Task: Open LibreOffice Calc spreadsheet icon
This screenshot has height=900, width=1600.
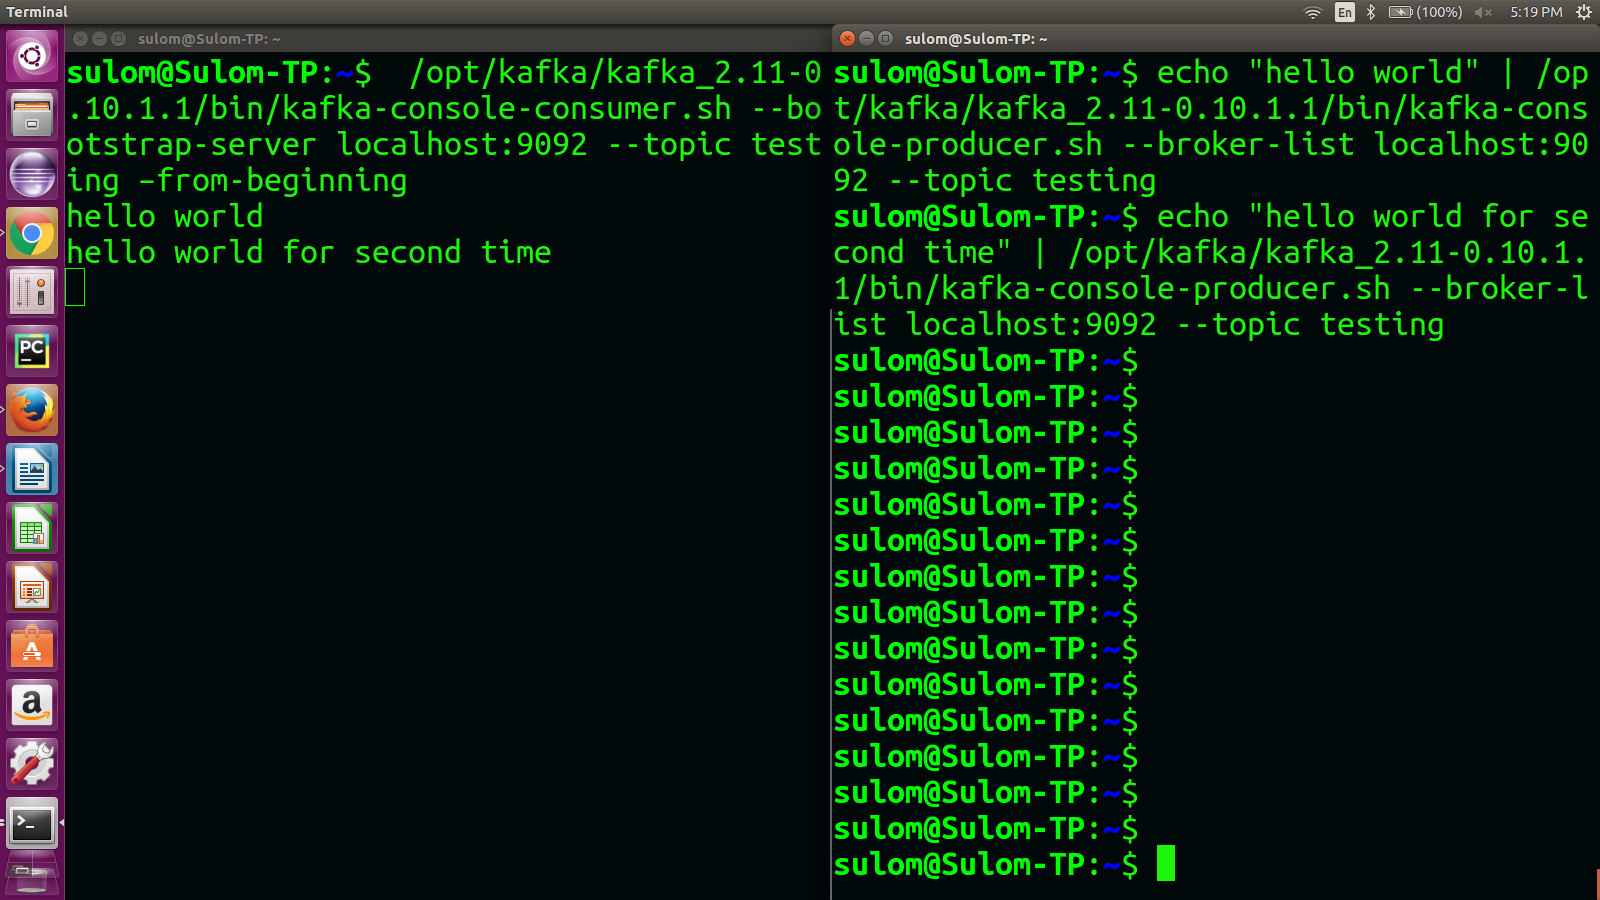Action: click(32, 528)
